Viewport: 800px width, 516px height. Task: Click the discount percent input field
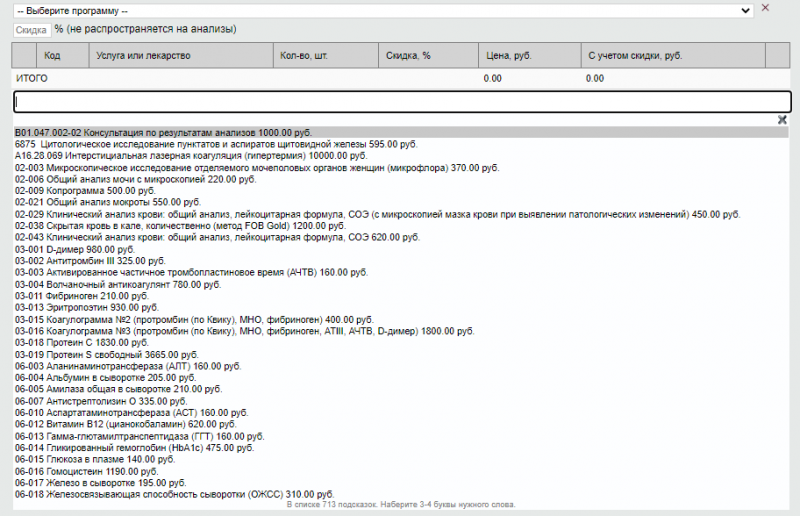click(x=31, y=30)
